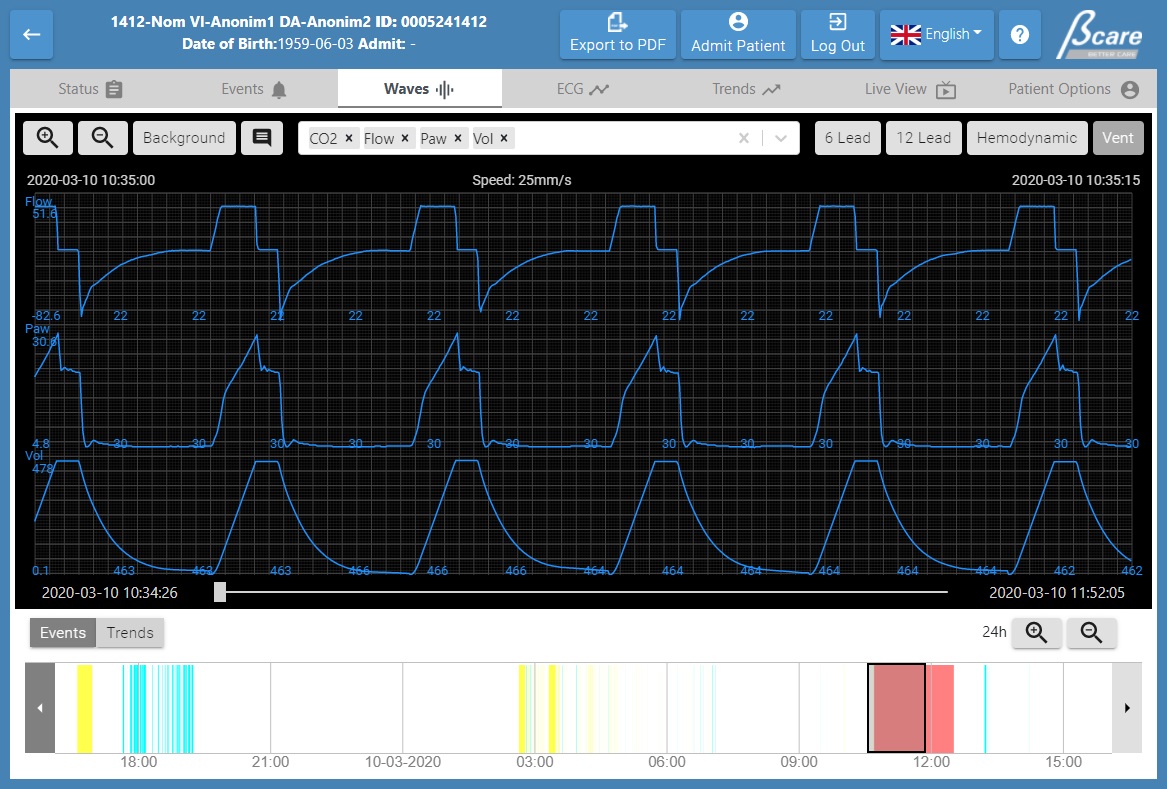Toggle the Events timeline view
The height and width of the screenshot is (789, 1167).
(x=63, y=633)
